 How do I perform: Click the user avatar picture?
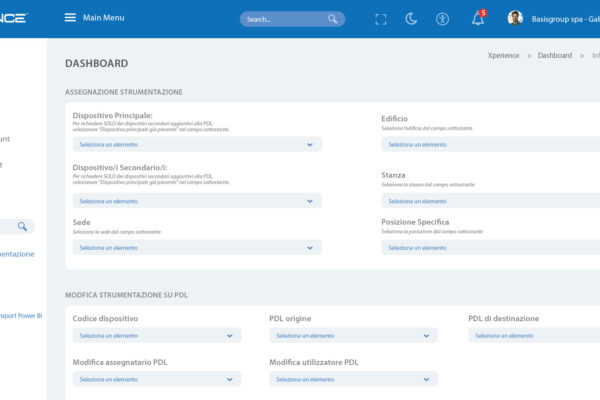click(515, 18)
